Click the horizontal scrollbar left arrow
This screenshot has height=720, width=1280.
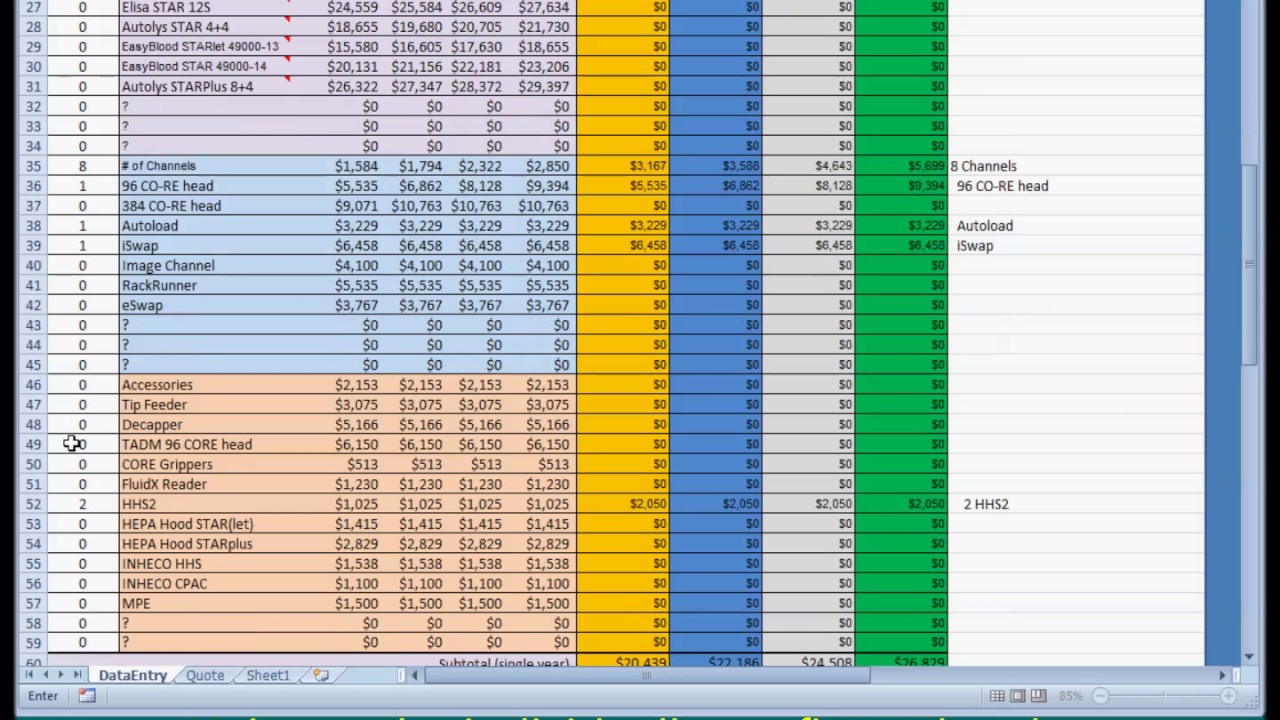point(415,676)
